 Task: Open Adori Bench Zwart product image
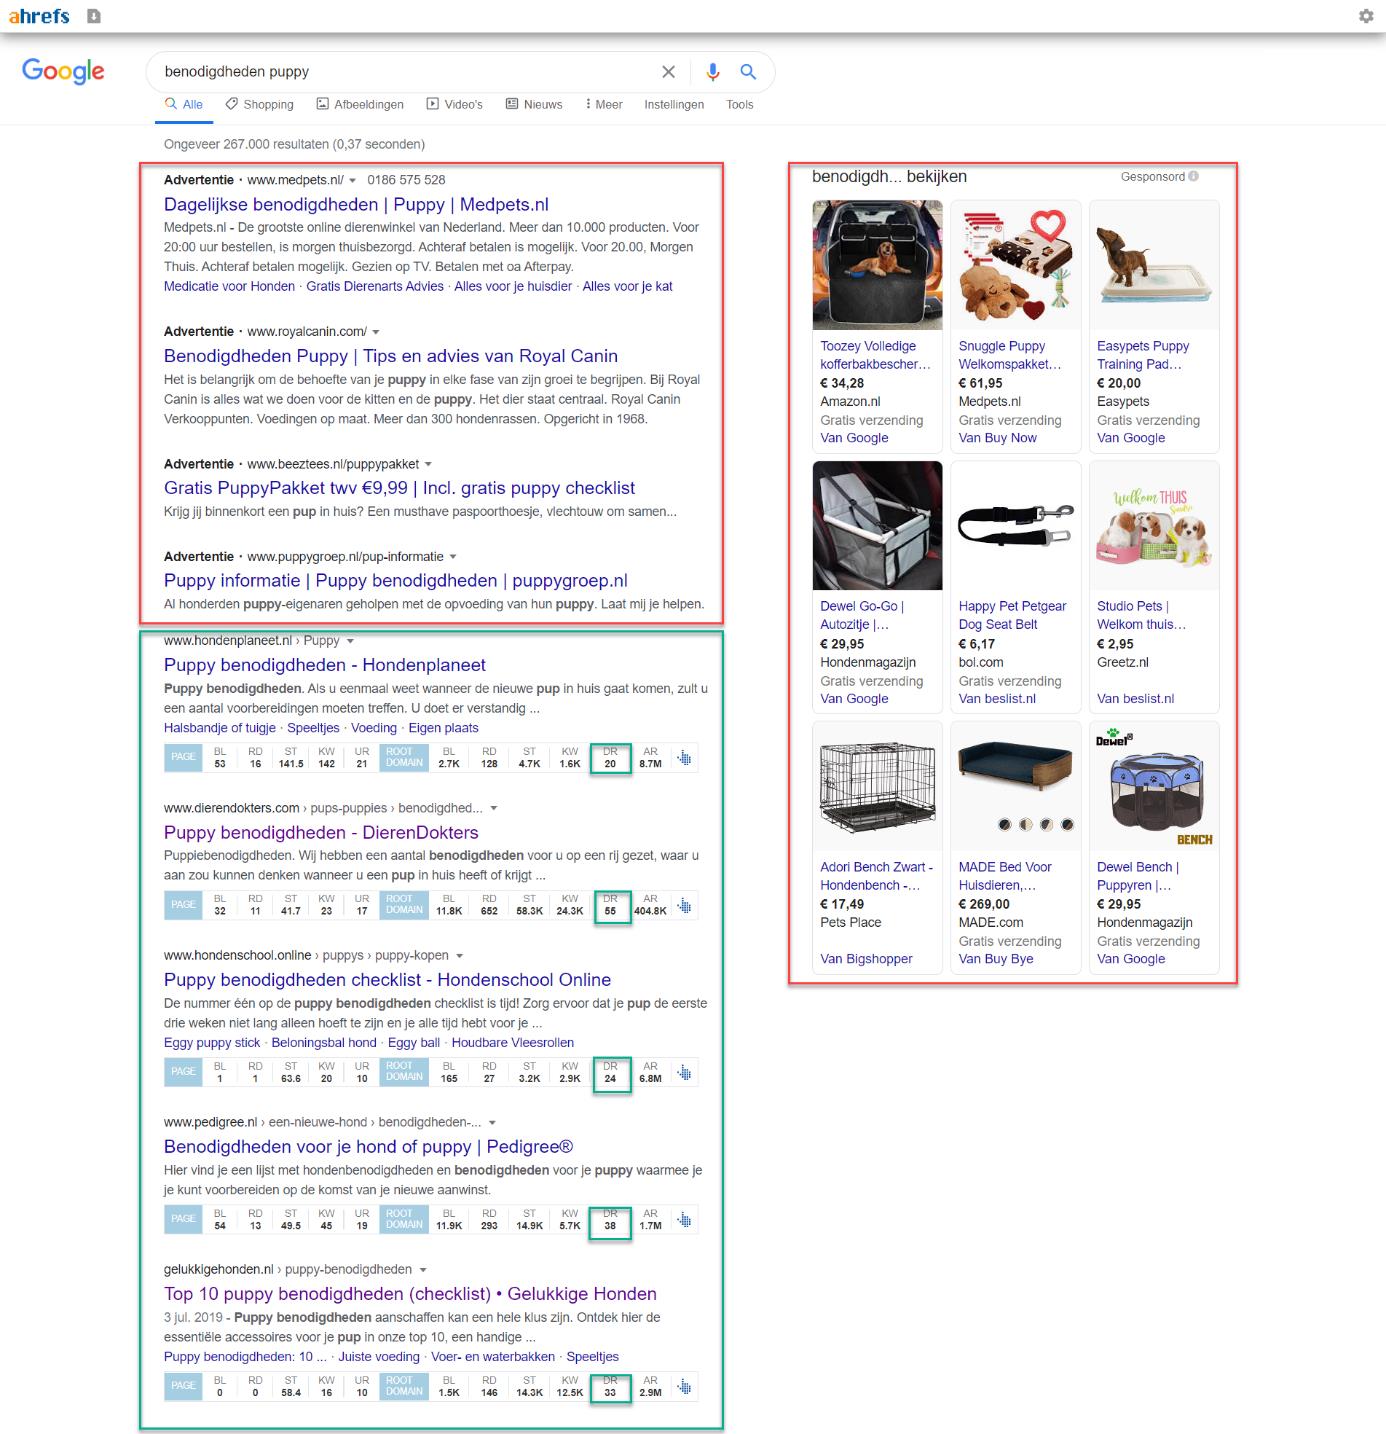tap(877, 786)
